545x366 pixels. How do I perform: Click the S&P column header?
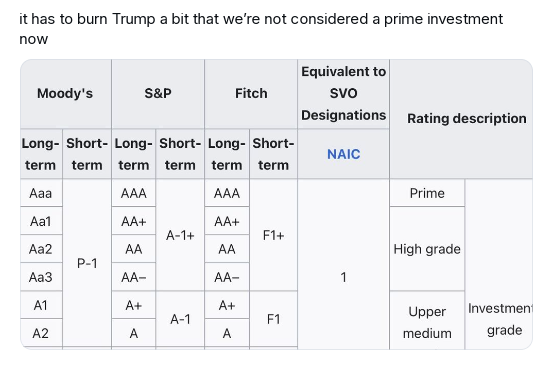tap(158, 93)
